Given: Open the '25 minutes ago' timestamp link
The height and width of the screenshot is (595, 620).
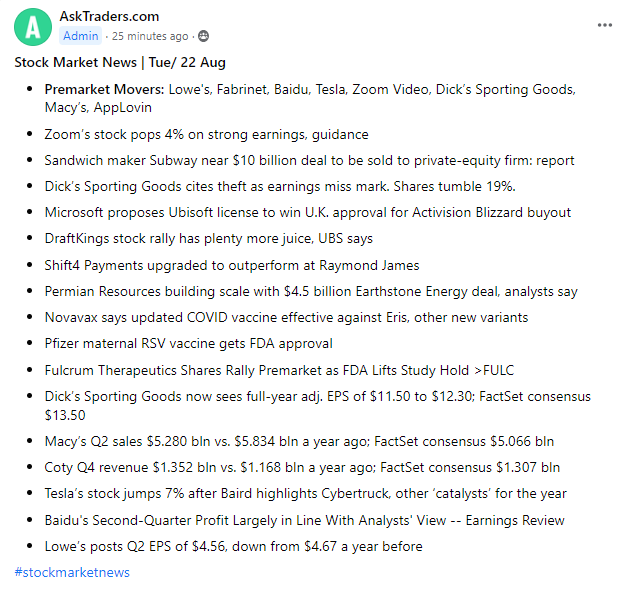Looking at the screenshot, I should coord(150,37).
